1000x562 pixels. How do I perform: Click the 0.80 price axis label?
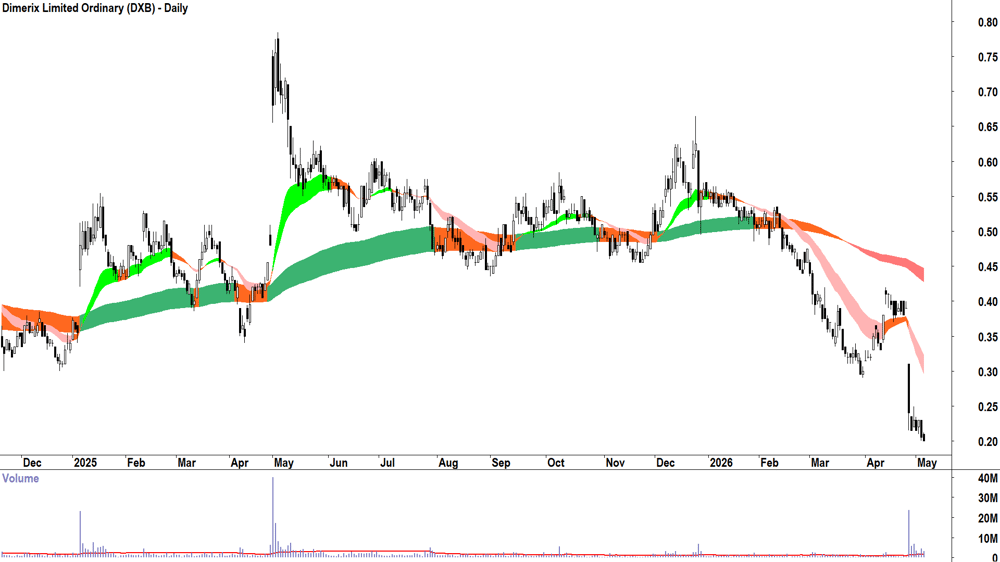point(987,22)
